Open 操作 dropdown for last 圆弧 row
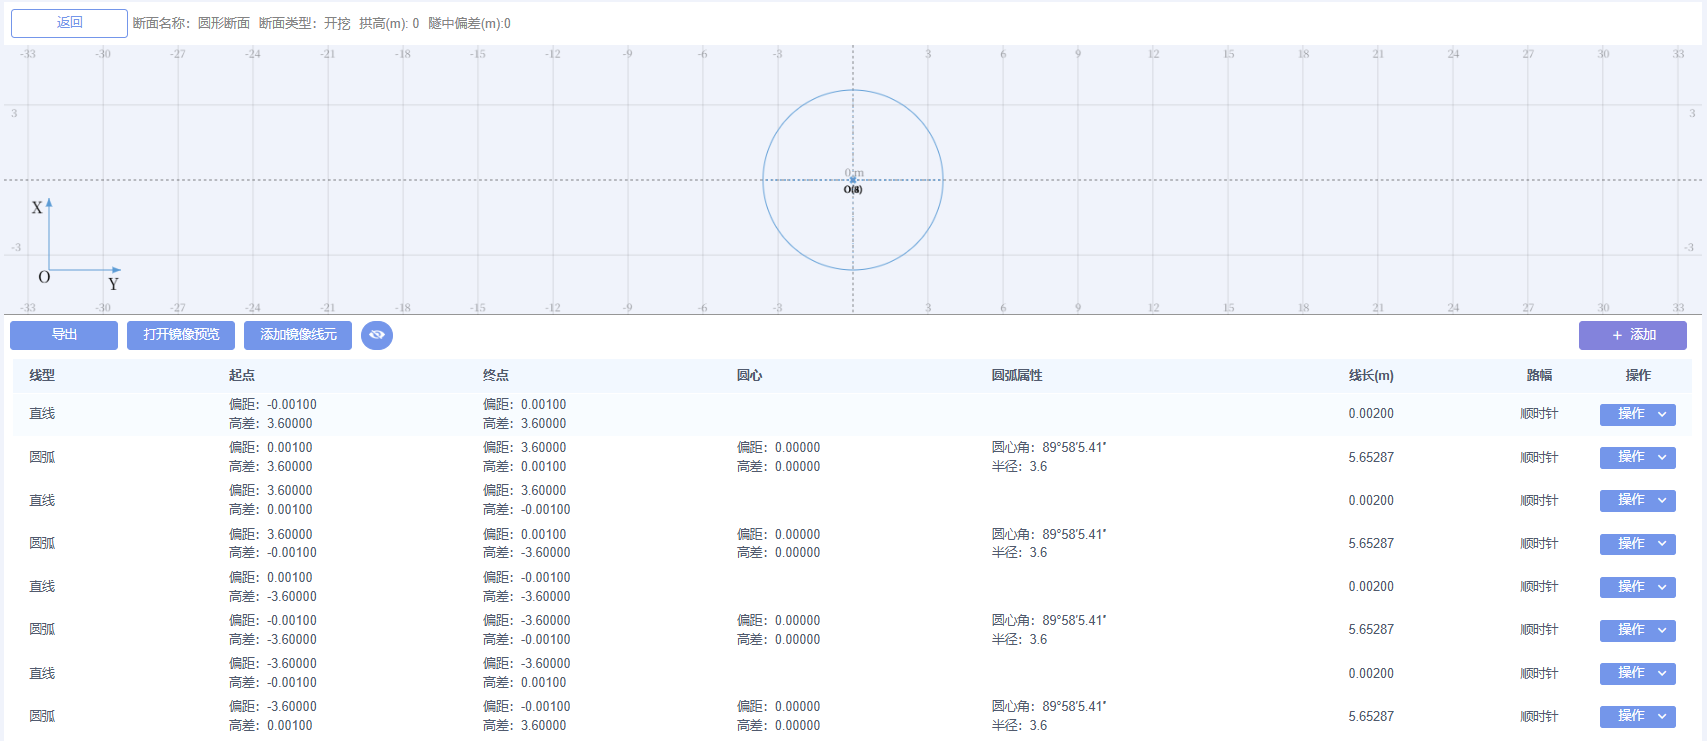Image resolution: width=1707 pixels, height=741 pixels. [x=1637, y=716]
